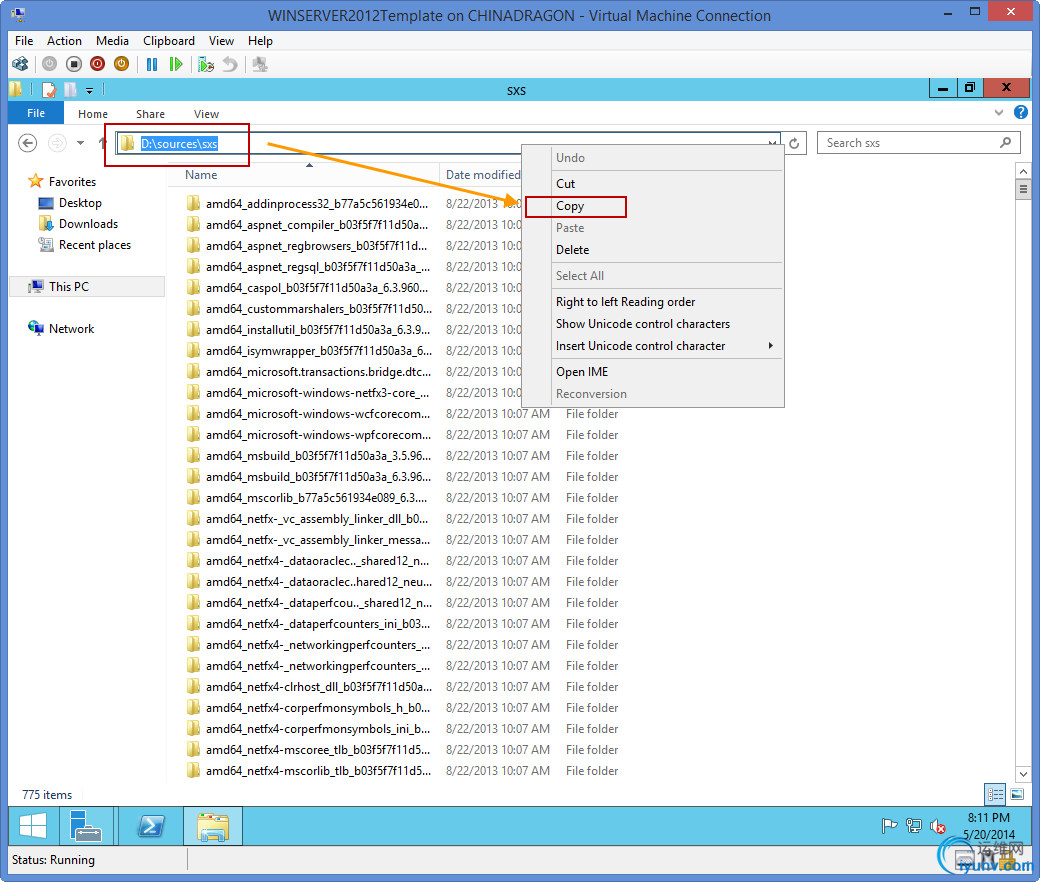The width and height of the screenshot is (1040, 882).
Task: Click the Revert arrow icon
Action: pyautogui.click(x=230, y=64)
